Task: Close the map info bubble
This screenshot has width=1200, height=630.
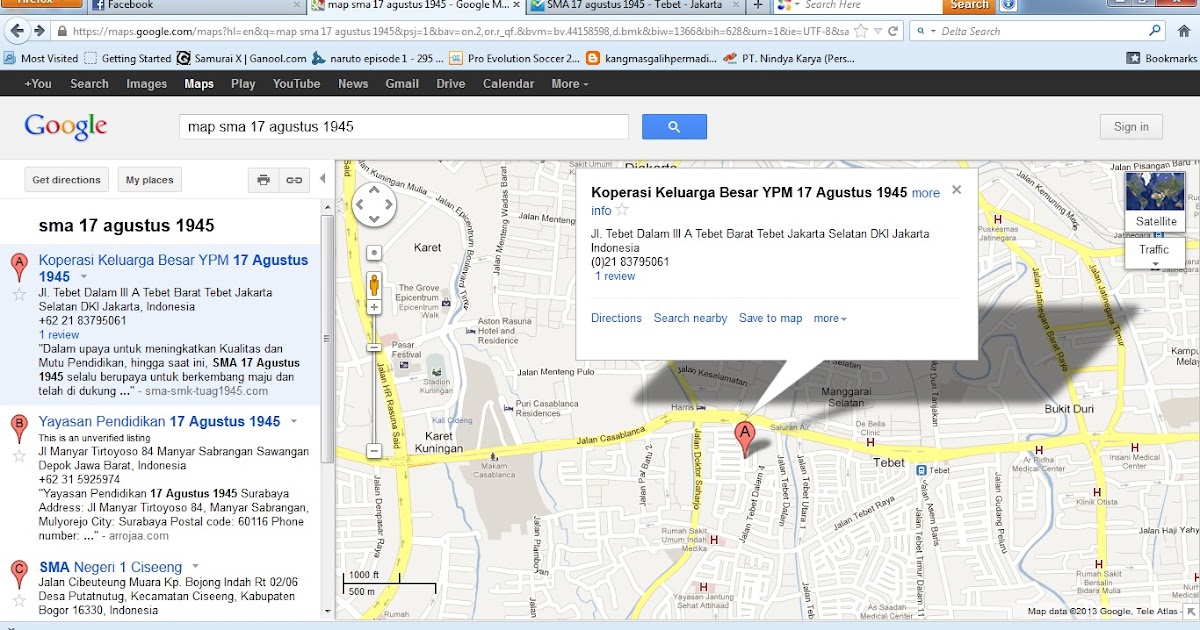Action: tap(956, 189)
